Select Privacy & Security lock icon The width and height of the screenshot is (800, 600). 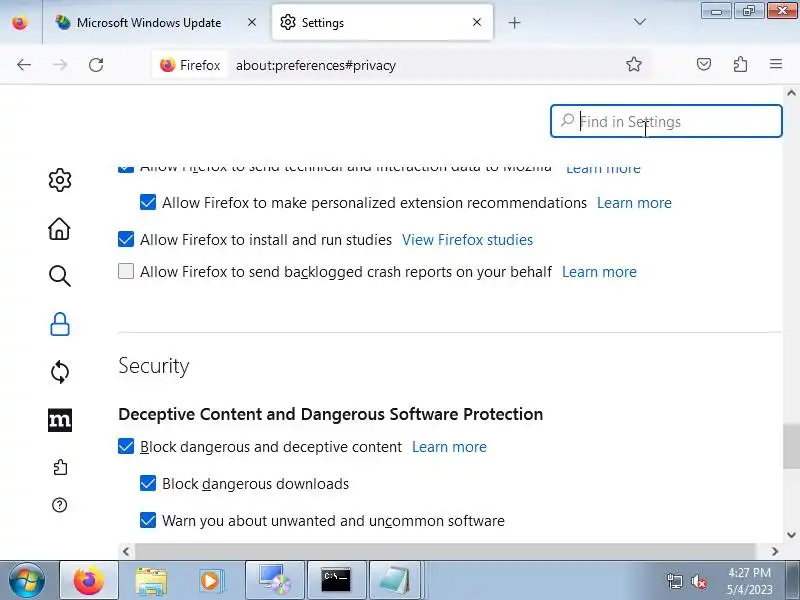(60, 324)
